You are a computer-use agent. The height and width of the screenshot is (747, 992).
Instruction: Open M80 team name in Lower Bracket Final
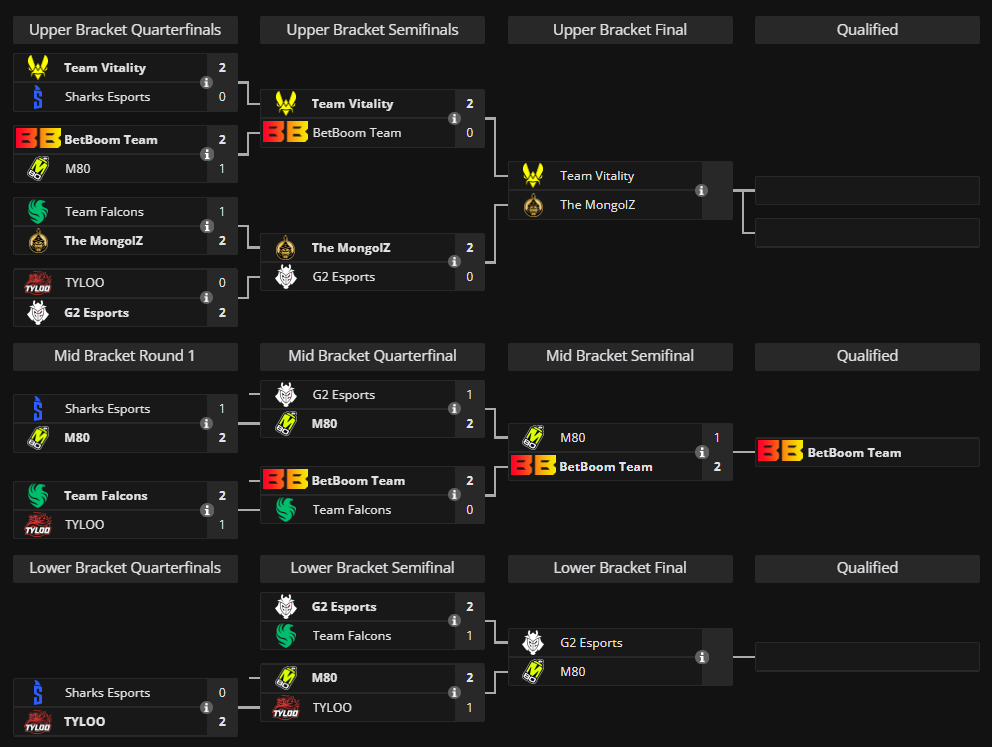pos(573,672)
